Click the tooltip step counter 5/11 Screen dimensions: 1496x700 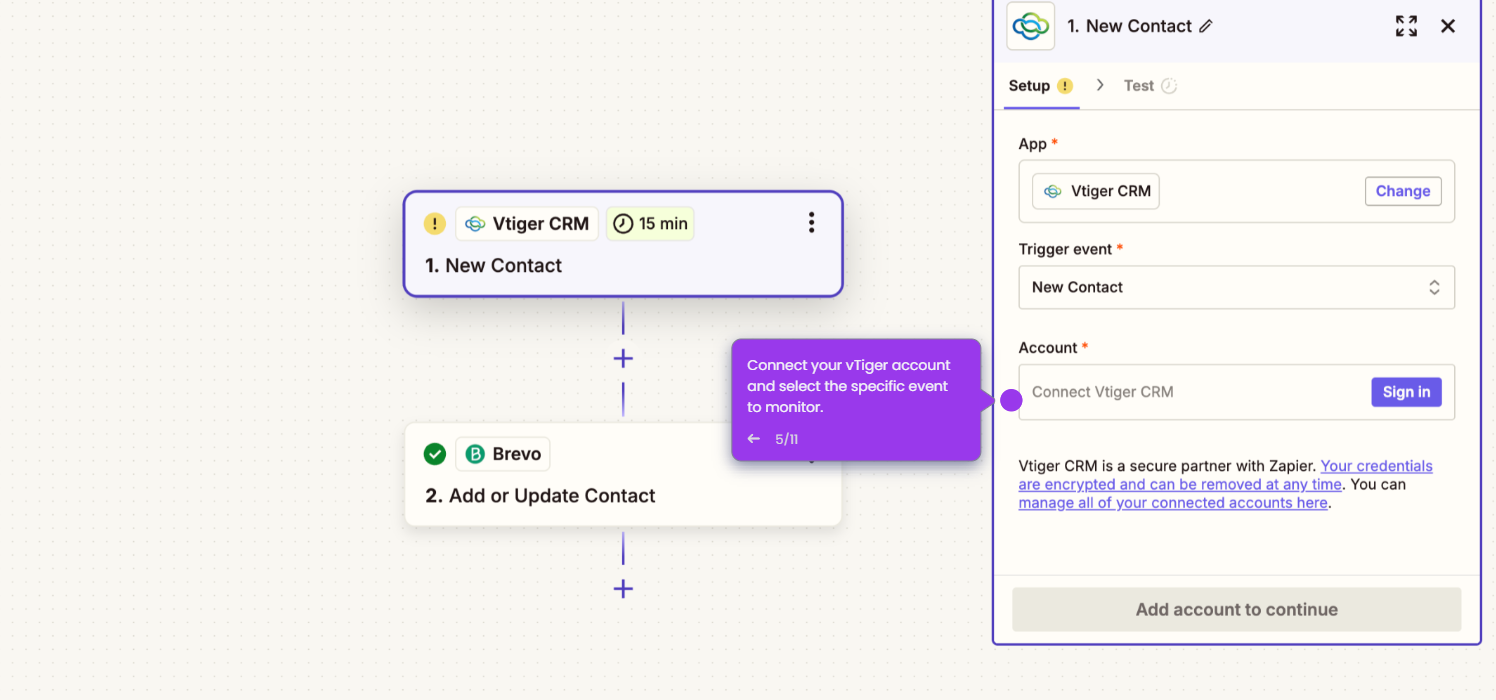pos(786,439)
